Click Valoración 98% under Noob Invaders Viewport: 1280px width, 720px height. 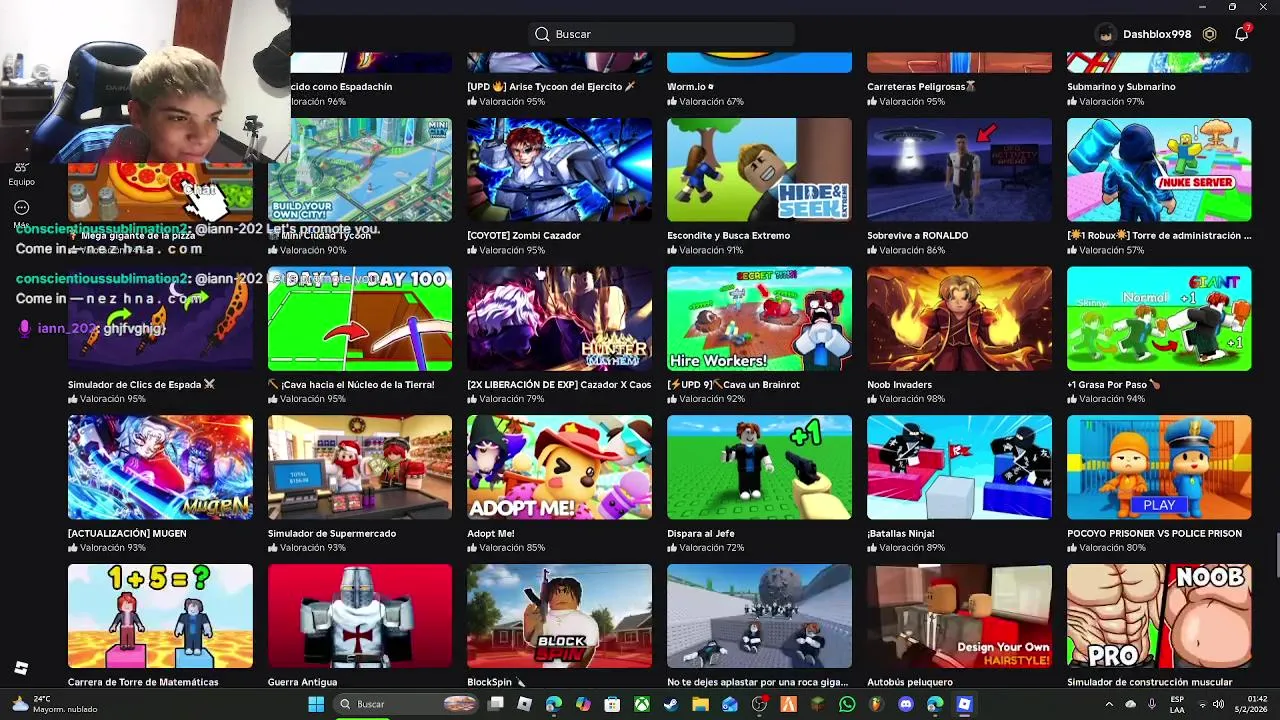click(x=911, y=399)
